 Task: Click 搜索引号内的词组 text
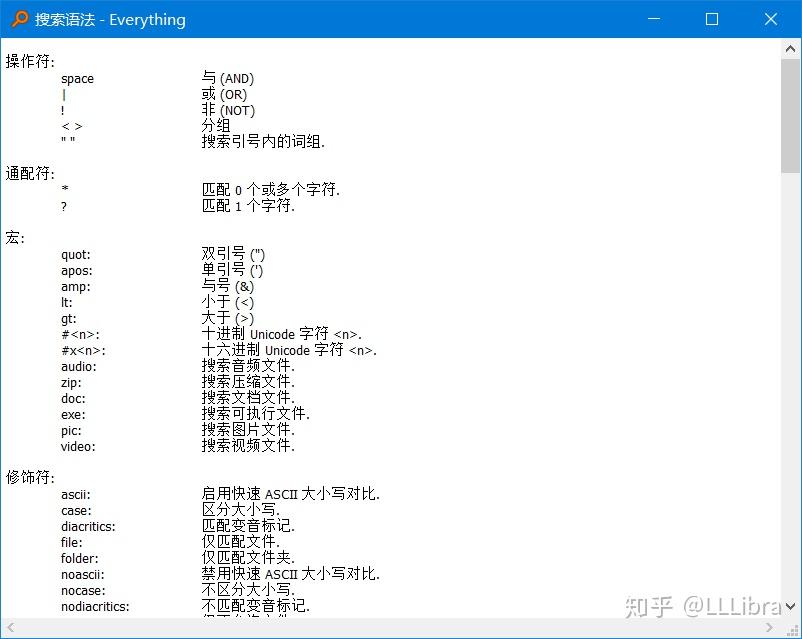click(263, 142)
